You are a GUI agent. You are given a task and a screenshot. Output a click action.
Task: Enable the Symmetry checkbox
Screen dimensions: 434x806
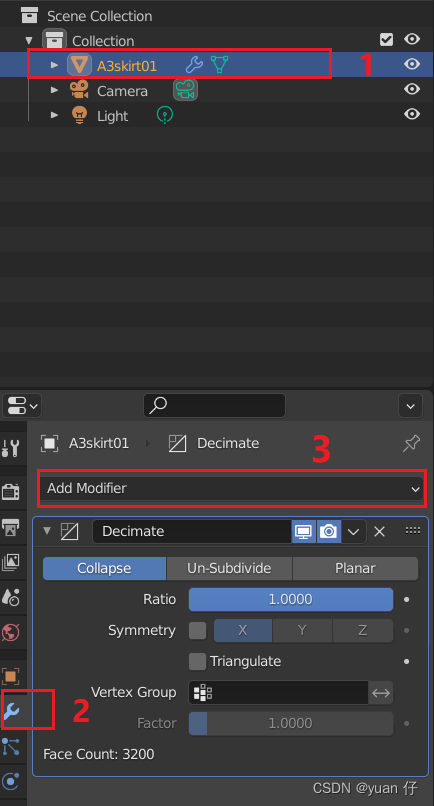coord(197,631)
